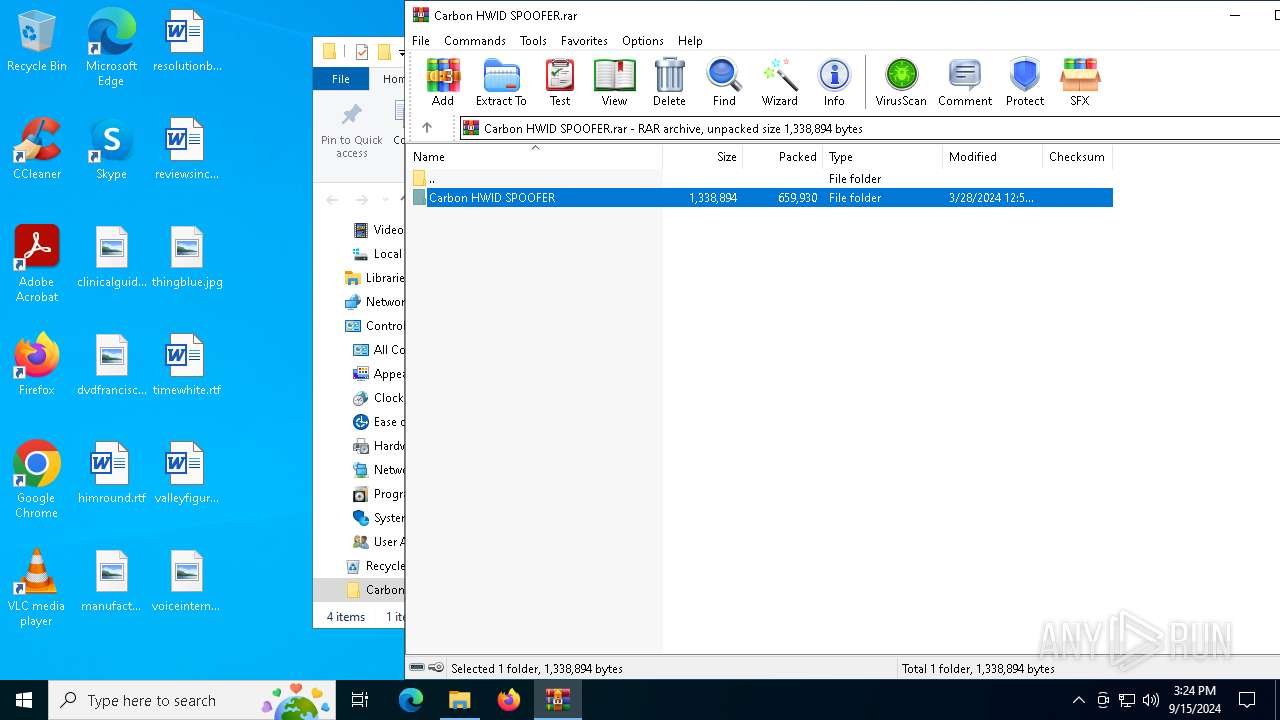The image size is (1280, 720).
Task: Click WinRAR icon on taskbar
Action: (x=557, y=700)
